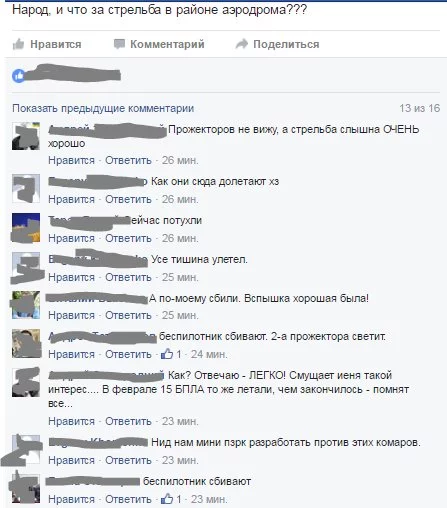Click the blue like reaction icon
Image resolution: width=447 pixels, height=508 pixels.
[18, 76]
